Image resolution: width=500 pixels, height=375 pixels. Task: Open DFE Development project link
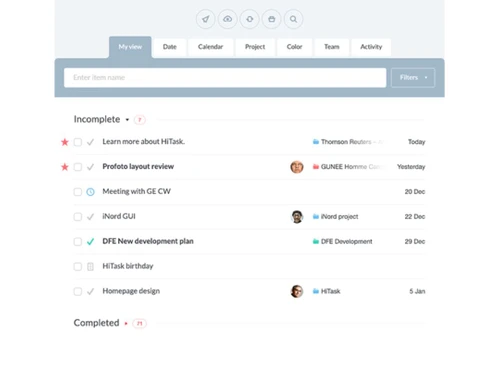(347, 241)
